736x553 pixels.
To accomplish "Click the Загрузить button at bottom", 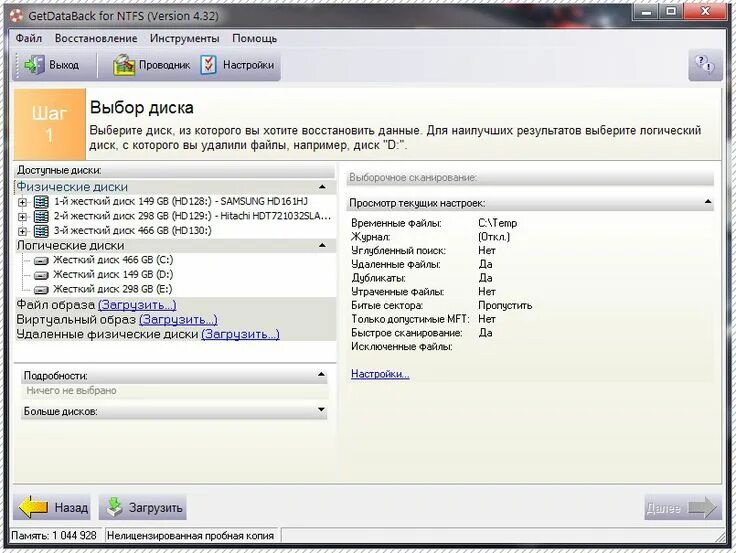I will (143, 507).
